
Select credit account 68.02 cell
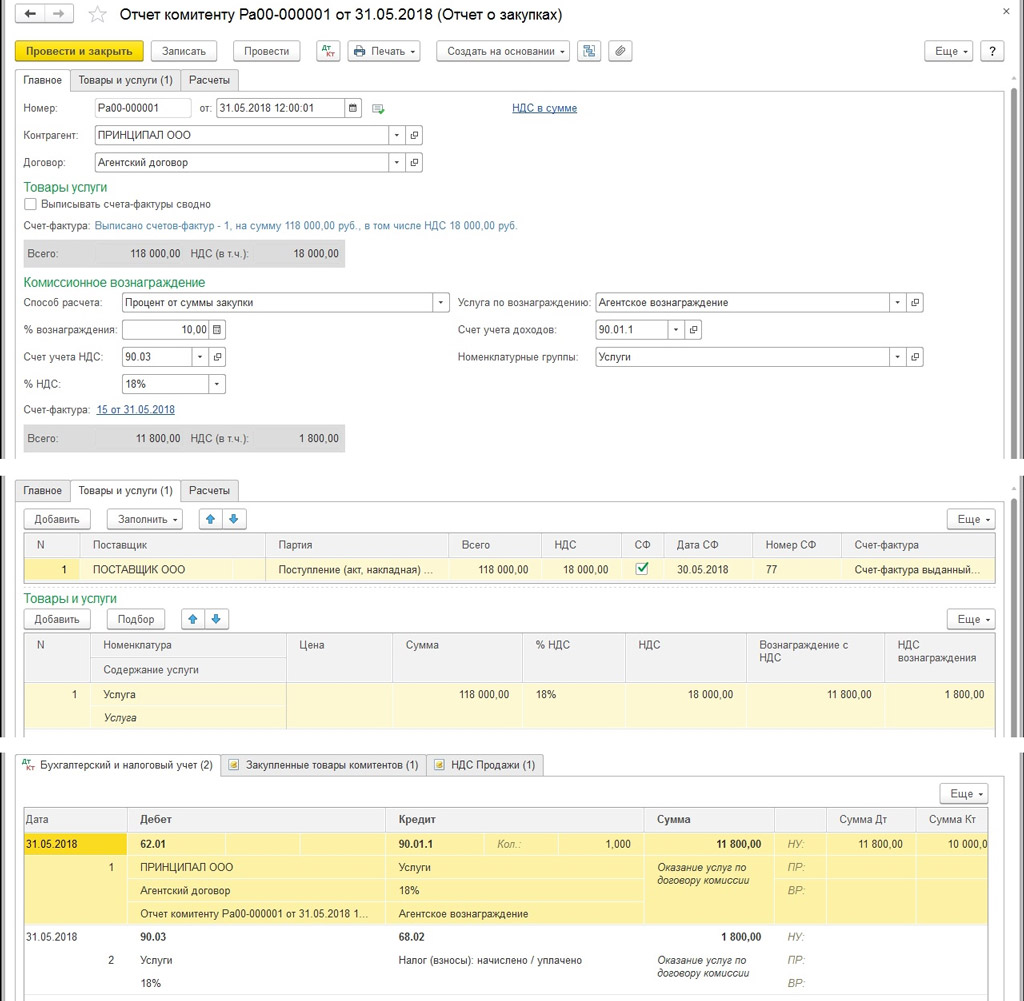click(x=411, y=936)
